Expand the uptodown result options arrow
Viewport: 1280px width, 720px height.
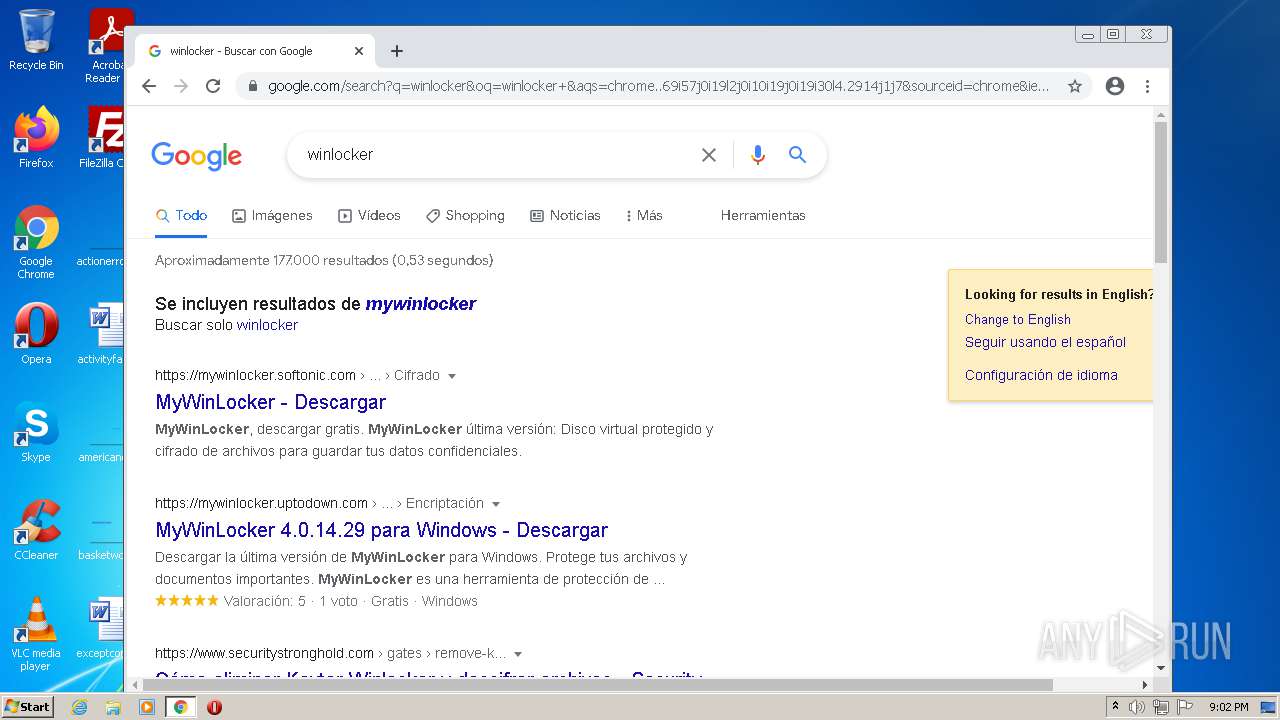[x=496, y=504]
